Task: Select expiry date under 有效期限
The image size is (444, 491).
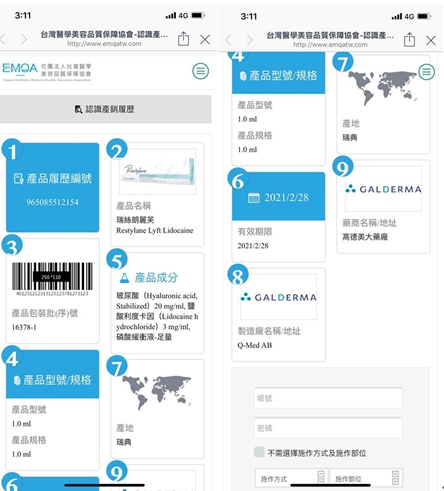Action: click(253, 246)
